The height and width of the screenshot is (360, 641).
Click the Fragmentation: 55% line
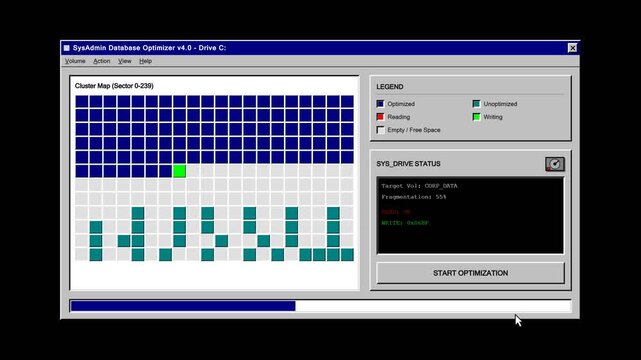414,197
